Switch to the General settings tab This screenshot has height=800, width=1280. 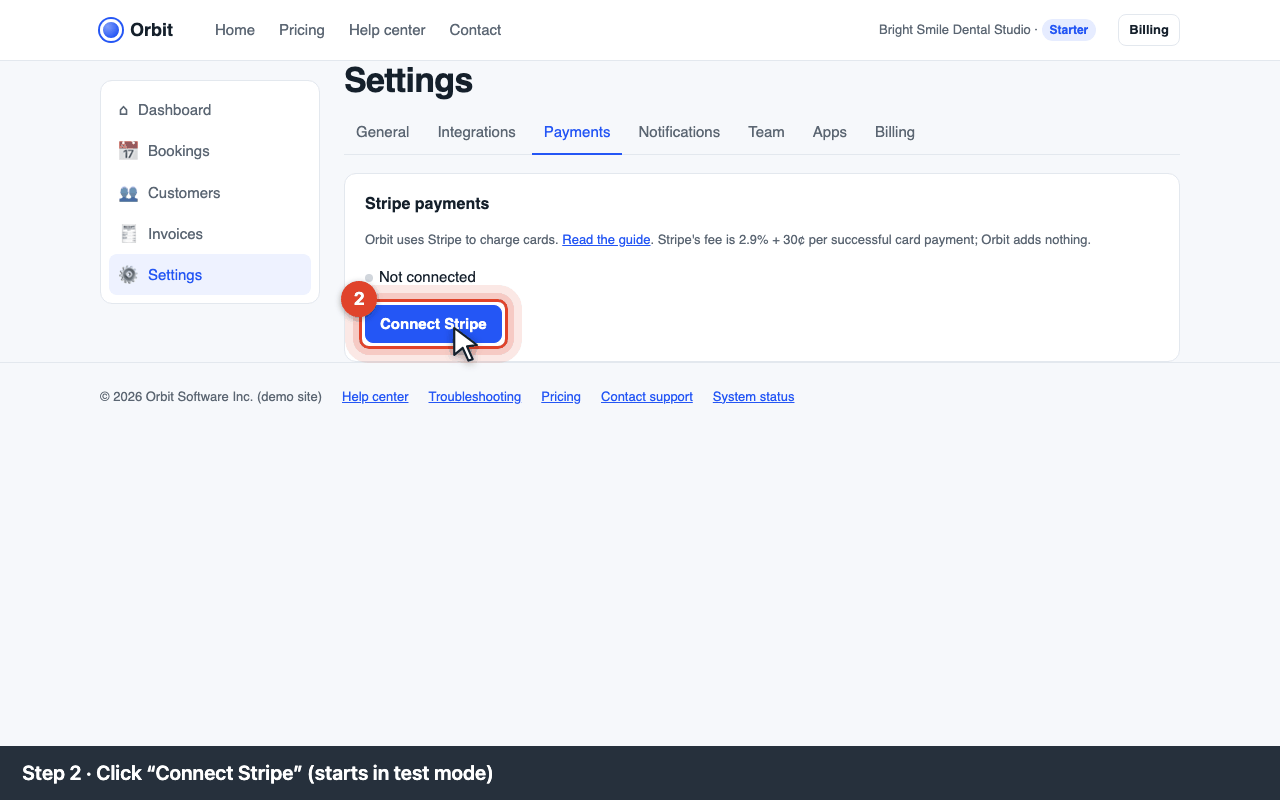(383, 132)
